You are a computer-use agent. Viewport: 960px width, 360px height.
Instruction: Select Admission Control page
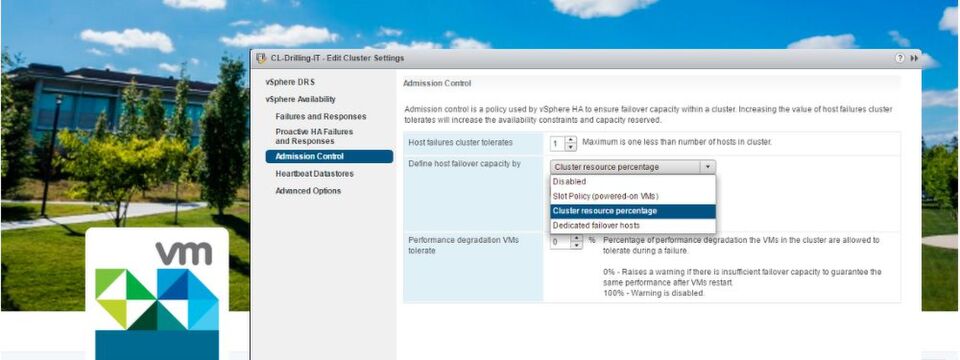(x=329, y=157)
